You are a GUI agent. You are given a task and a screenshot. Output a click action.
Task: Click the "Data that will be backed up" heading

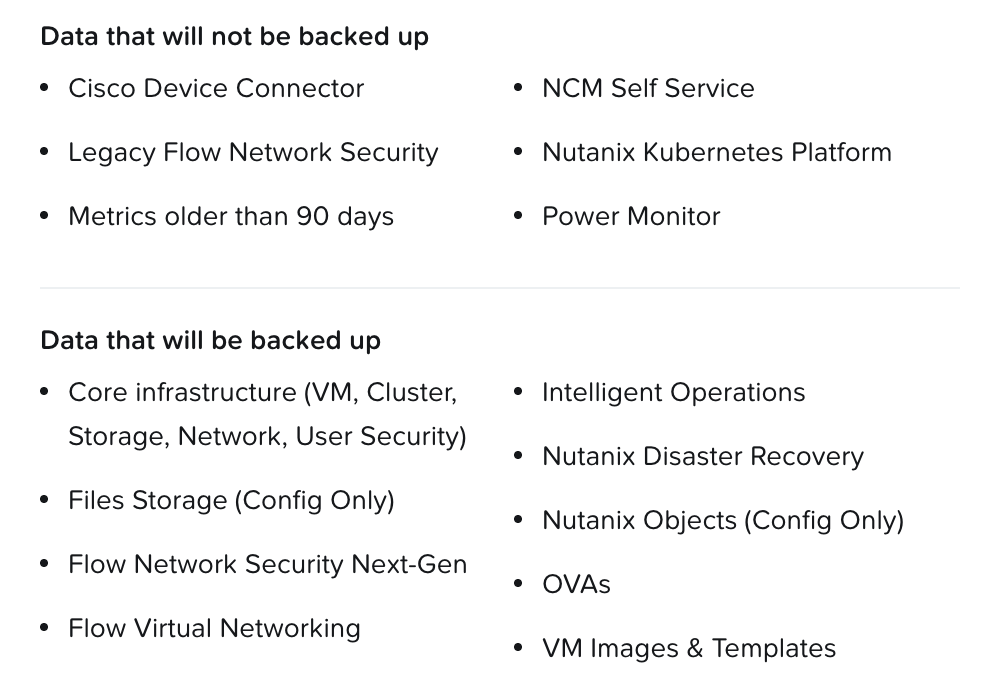point(210,340)
